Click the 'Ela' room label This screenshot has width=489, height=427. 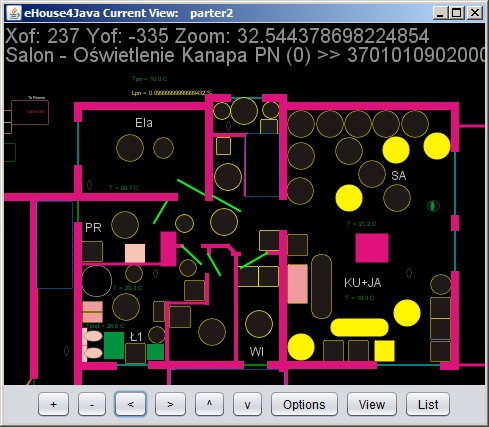point(144,123)
